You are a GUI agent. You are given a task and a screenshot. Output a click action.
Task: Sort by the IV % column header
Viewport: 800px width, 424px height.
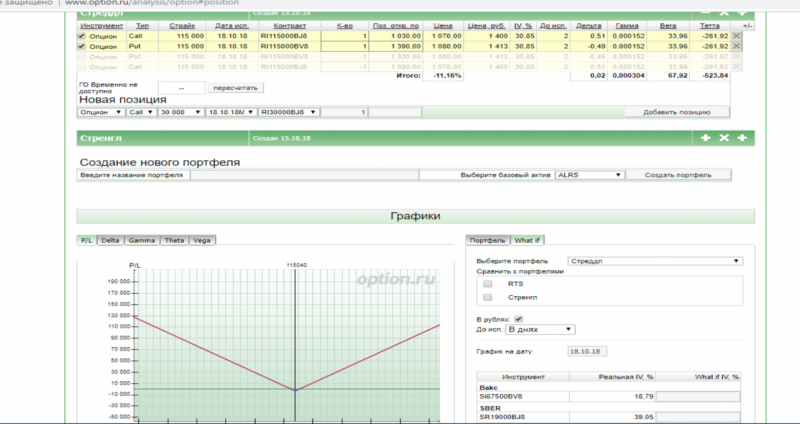[523, 26]
